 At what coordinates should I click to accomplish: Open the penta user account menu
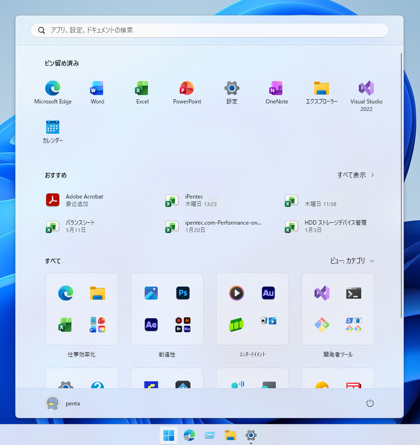point(63,403)
